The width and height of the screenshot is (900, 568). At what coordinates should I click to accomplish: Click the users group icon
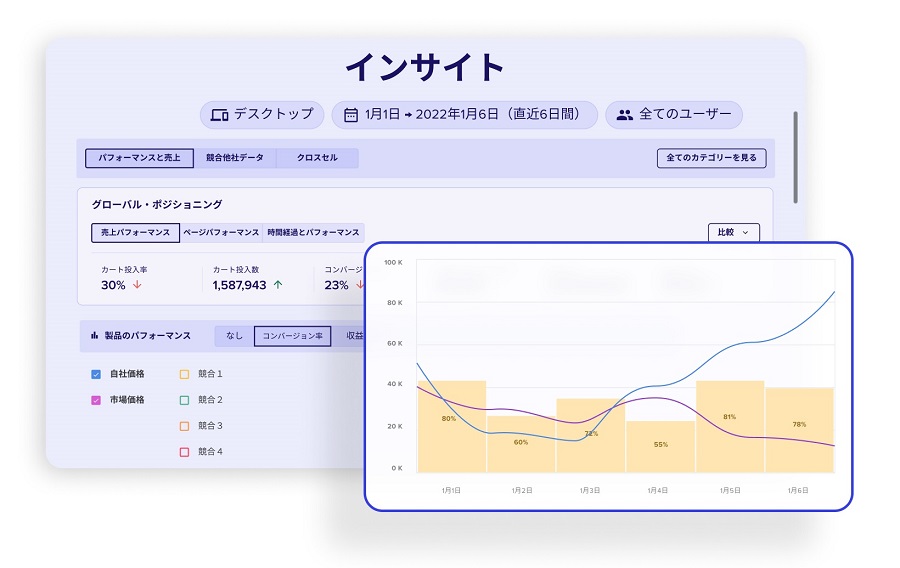[624, 115]
